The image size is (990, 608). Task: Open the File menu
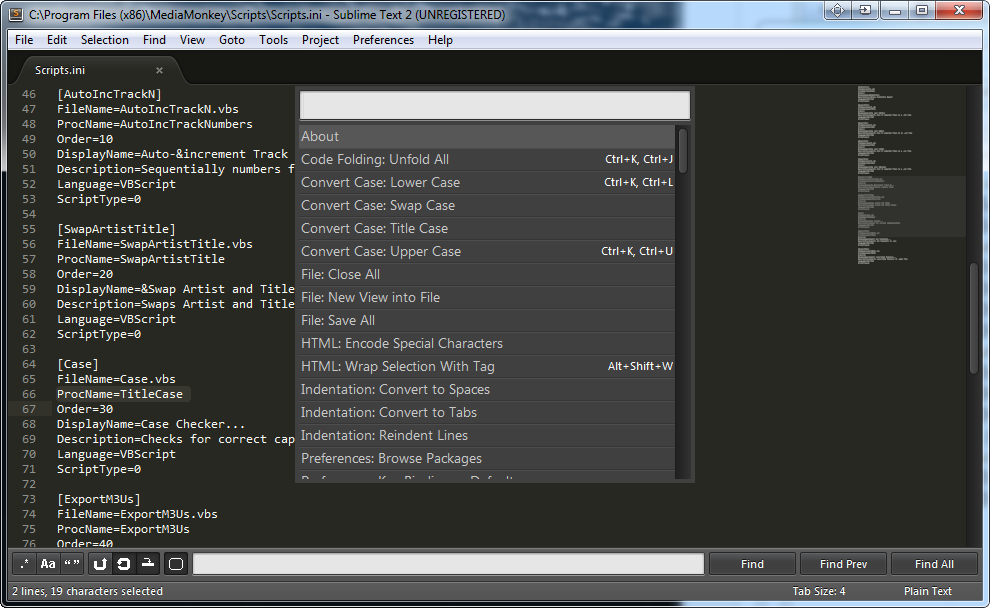24,40
